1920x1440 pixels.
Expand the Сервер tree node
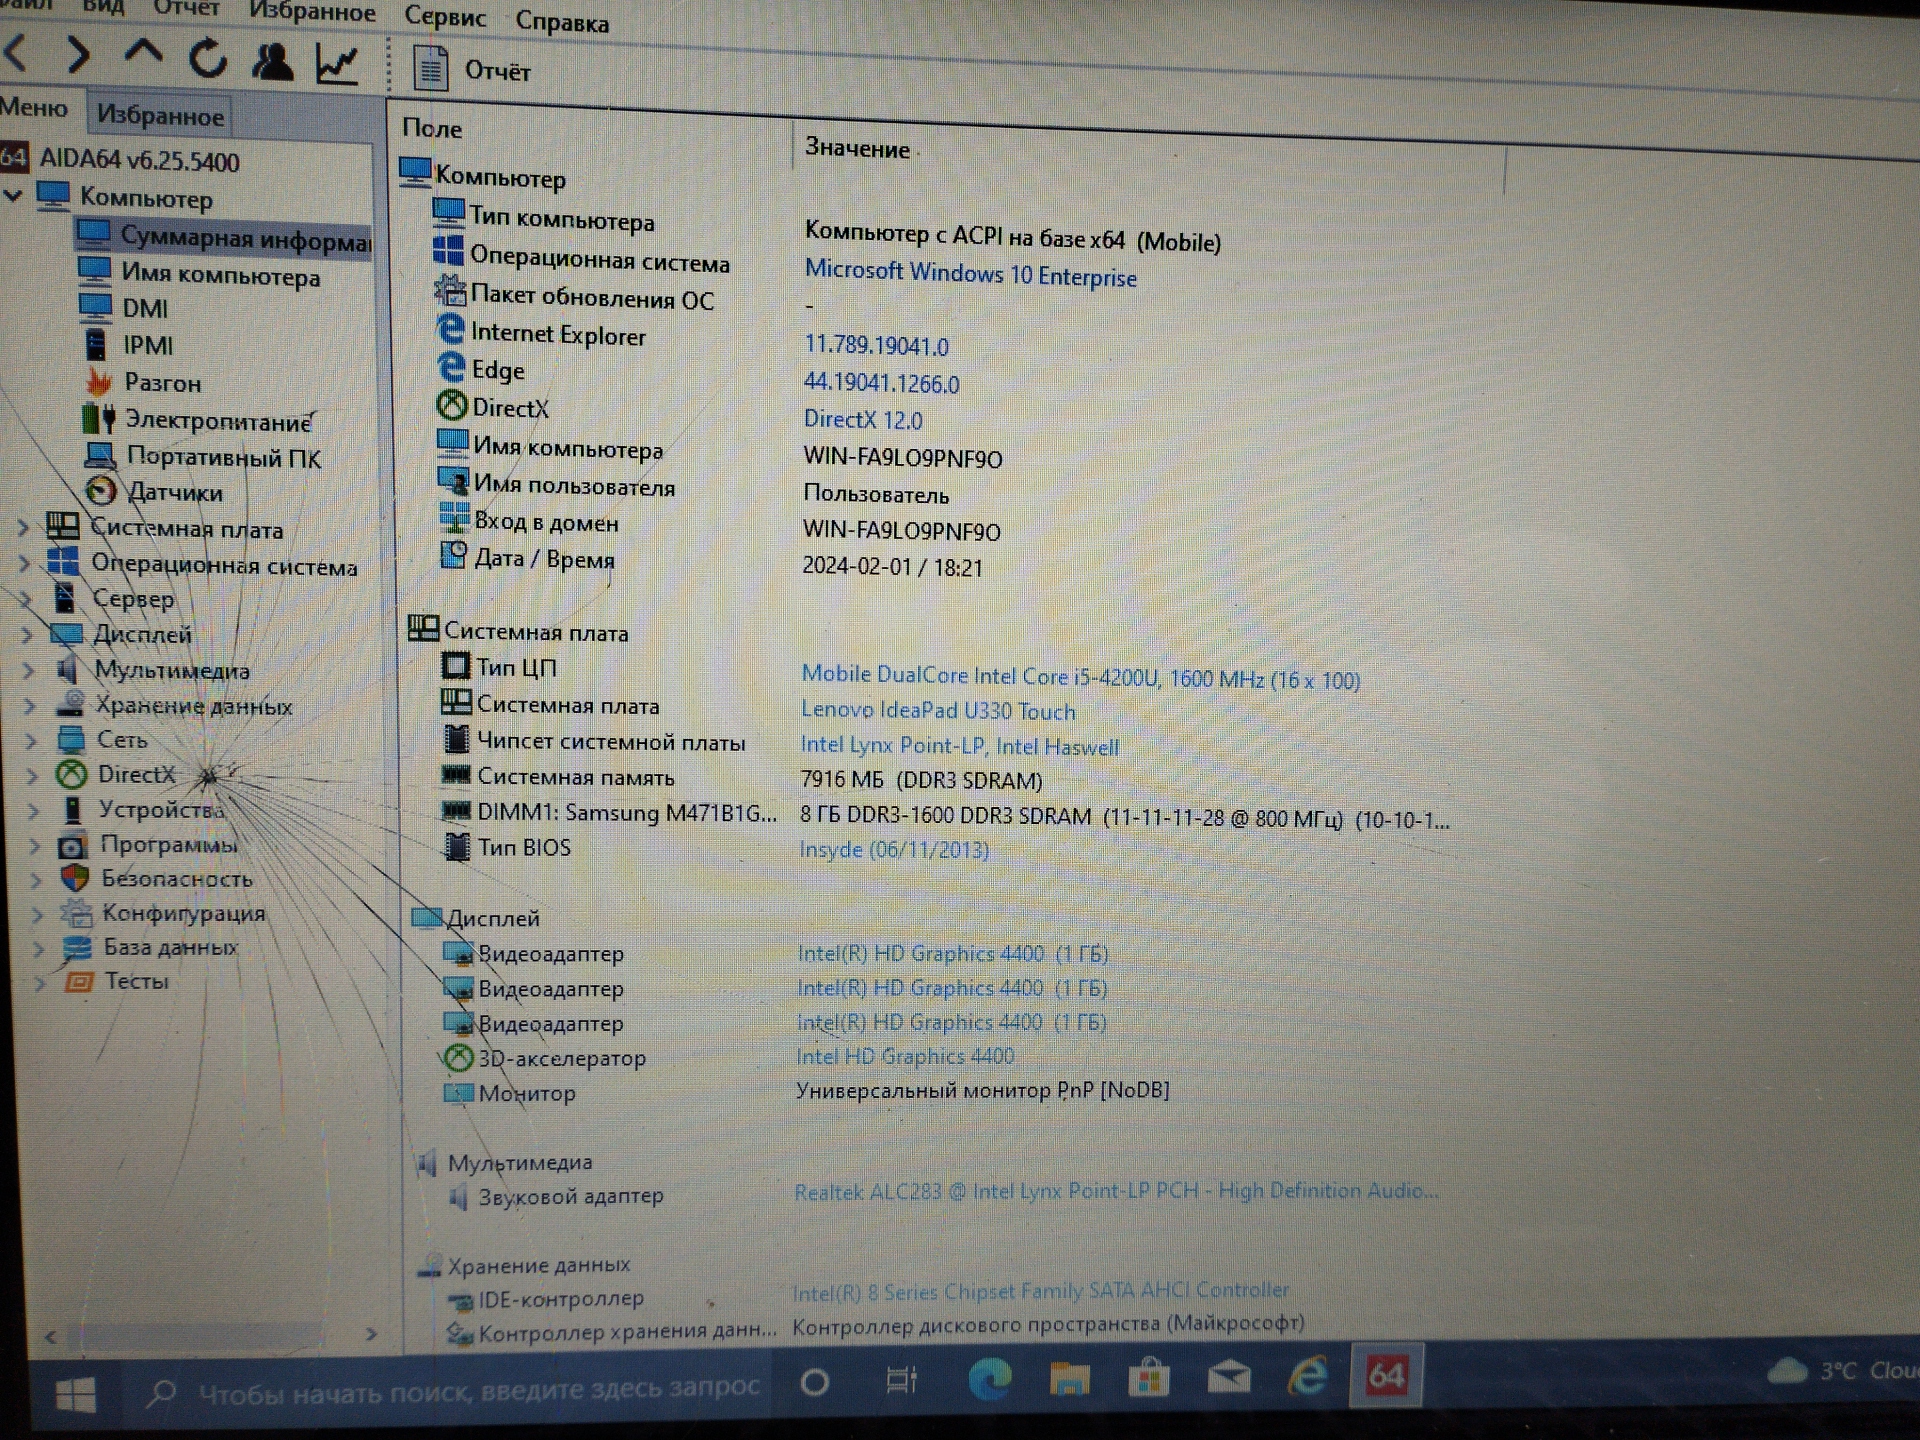point(26,599)
